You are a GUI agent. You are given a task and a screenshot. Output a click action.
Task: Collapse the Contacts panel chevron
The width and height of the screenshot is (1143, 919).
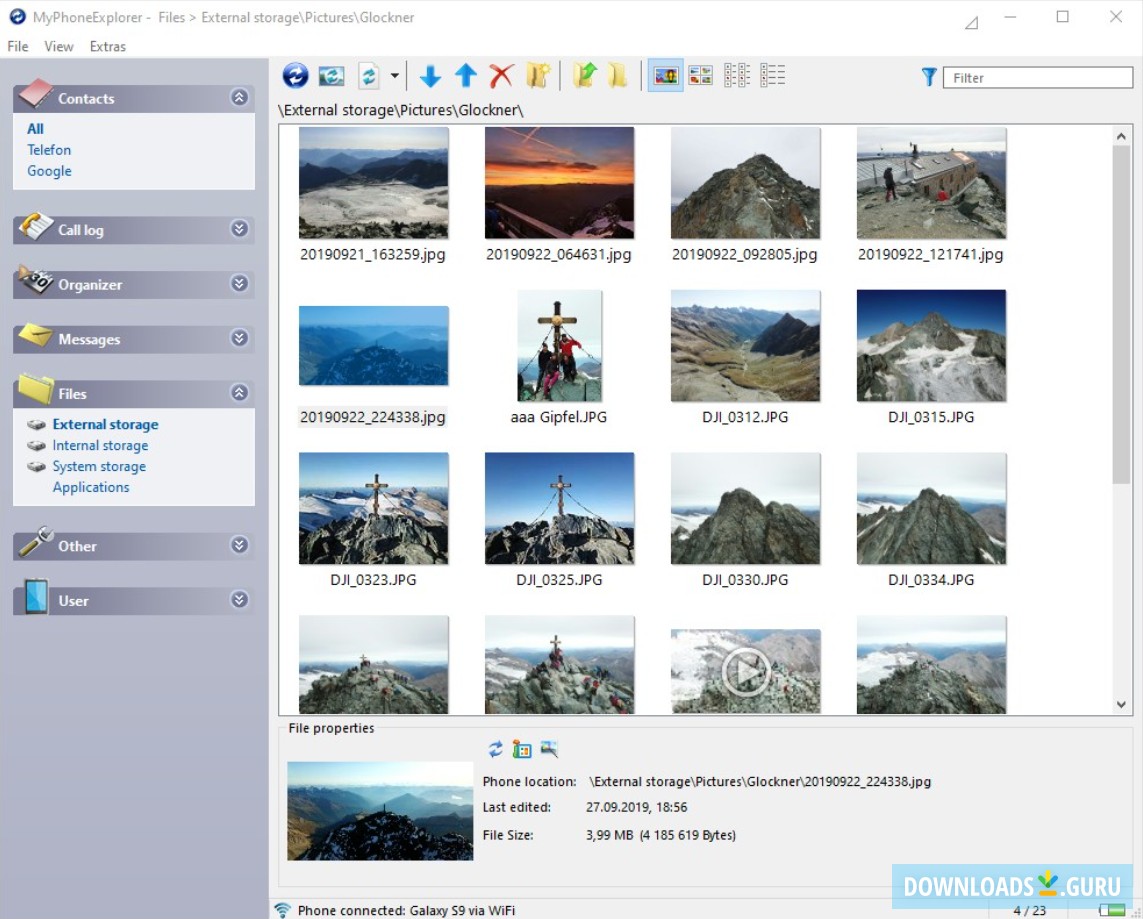[x=239, y=97]
